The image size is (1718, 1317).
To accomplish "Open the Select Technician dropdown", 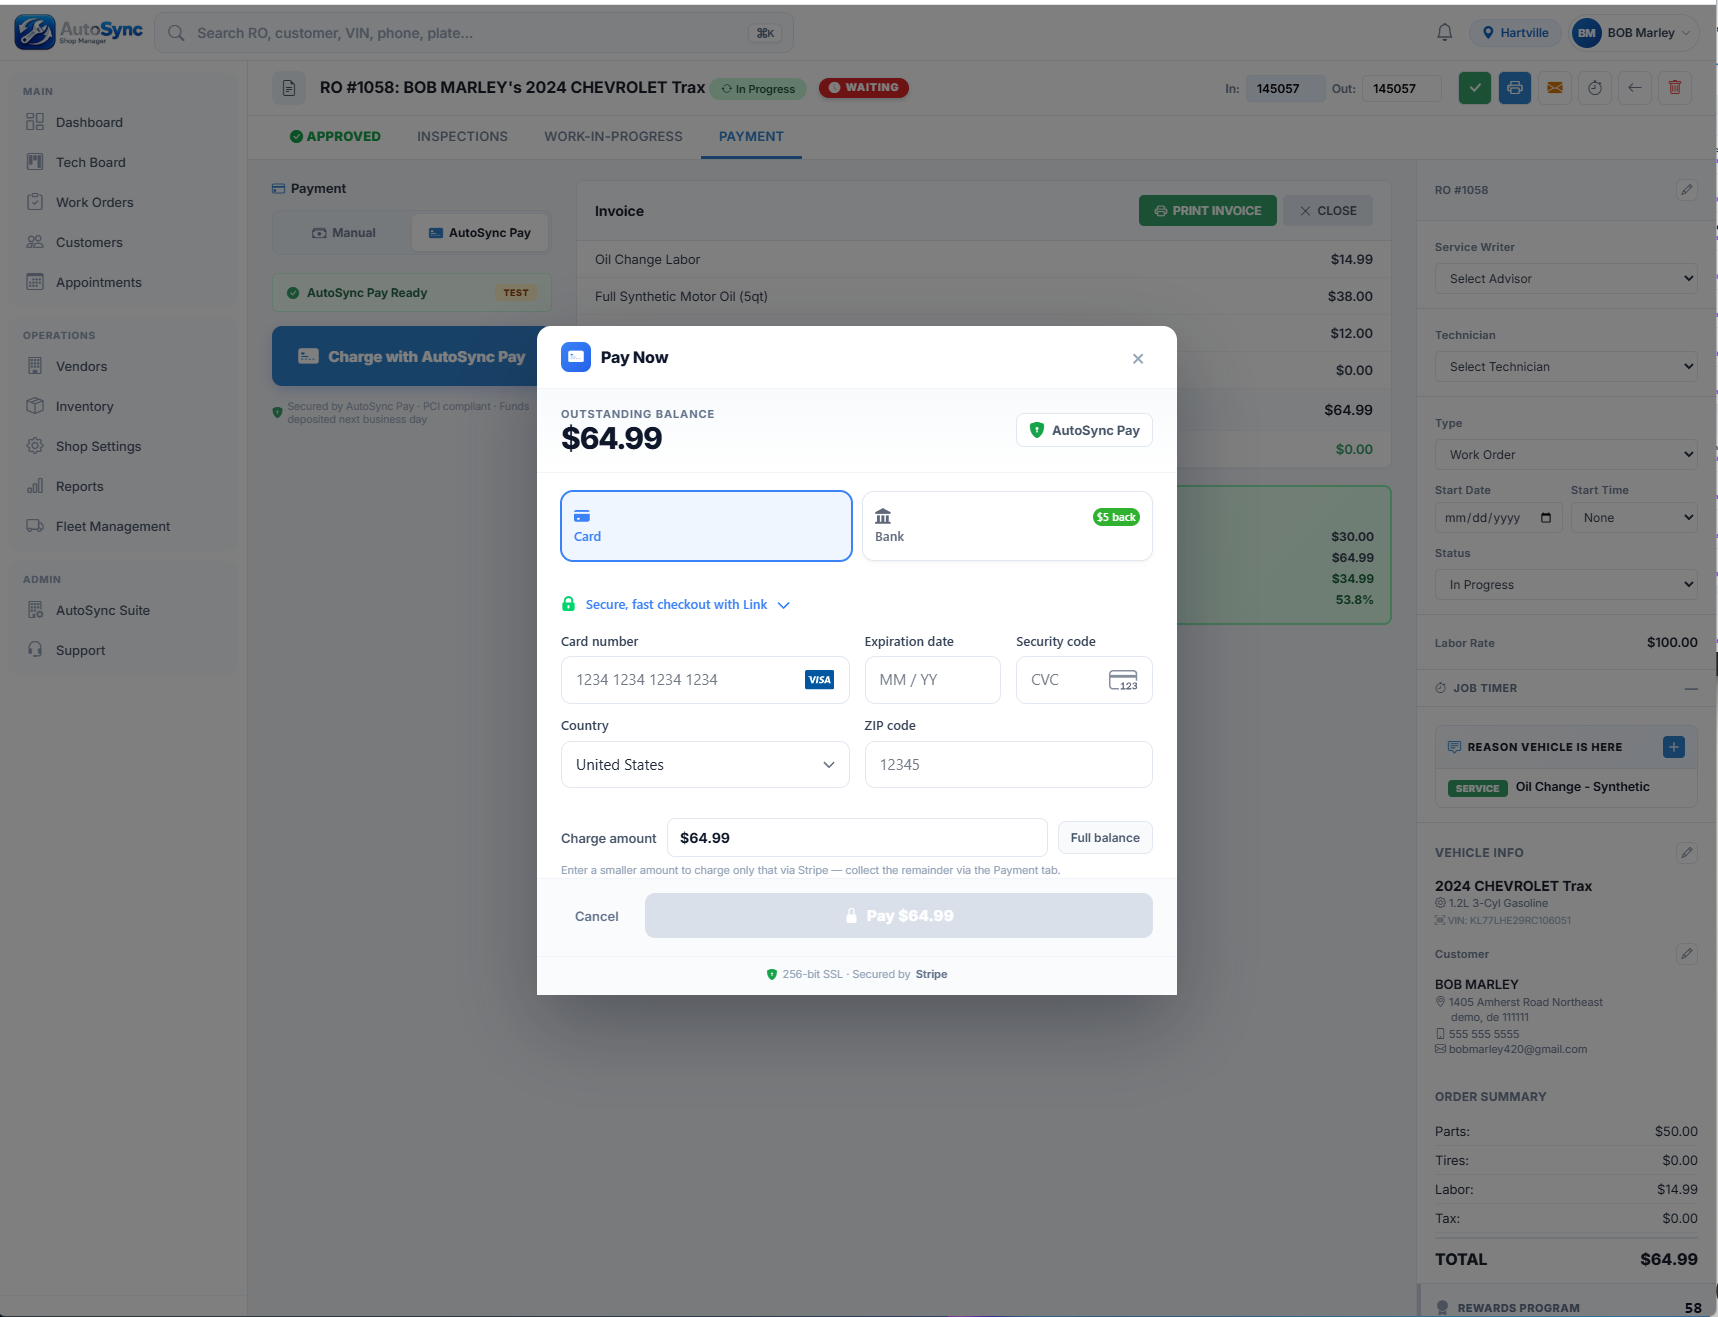I will (x=1566, y=367).
